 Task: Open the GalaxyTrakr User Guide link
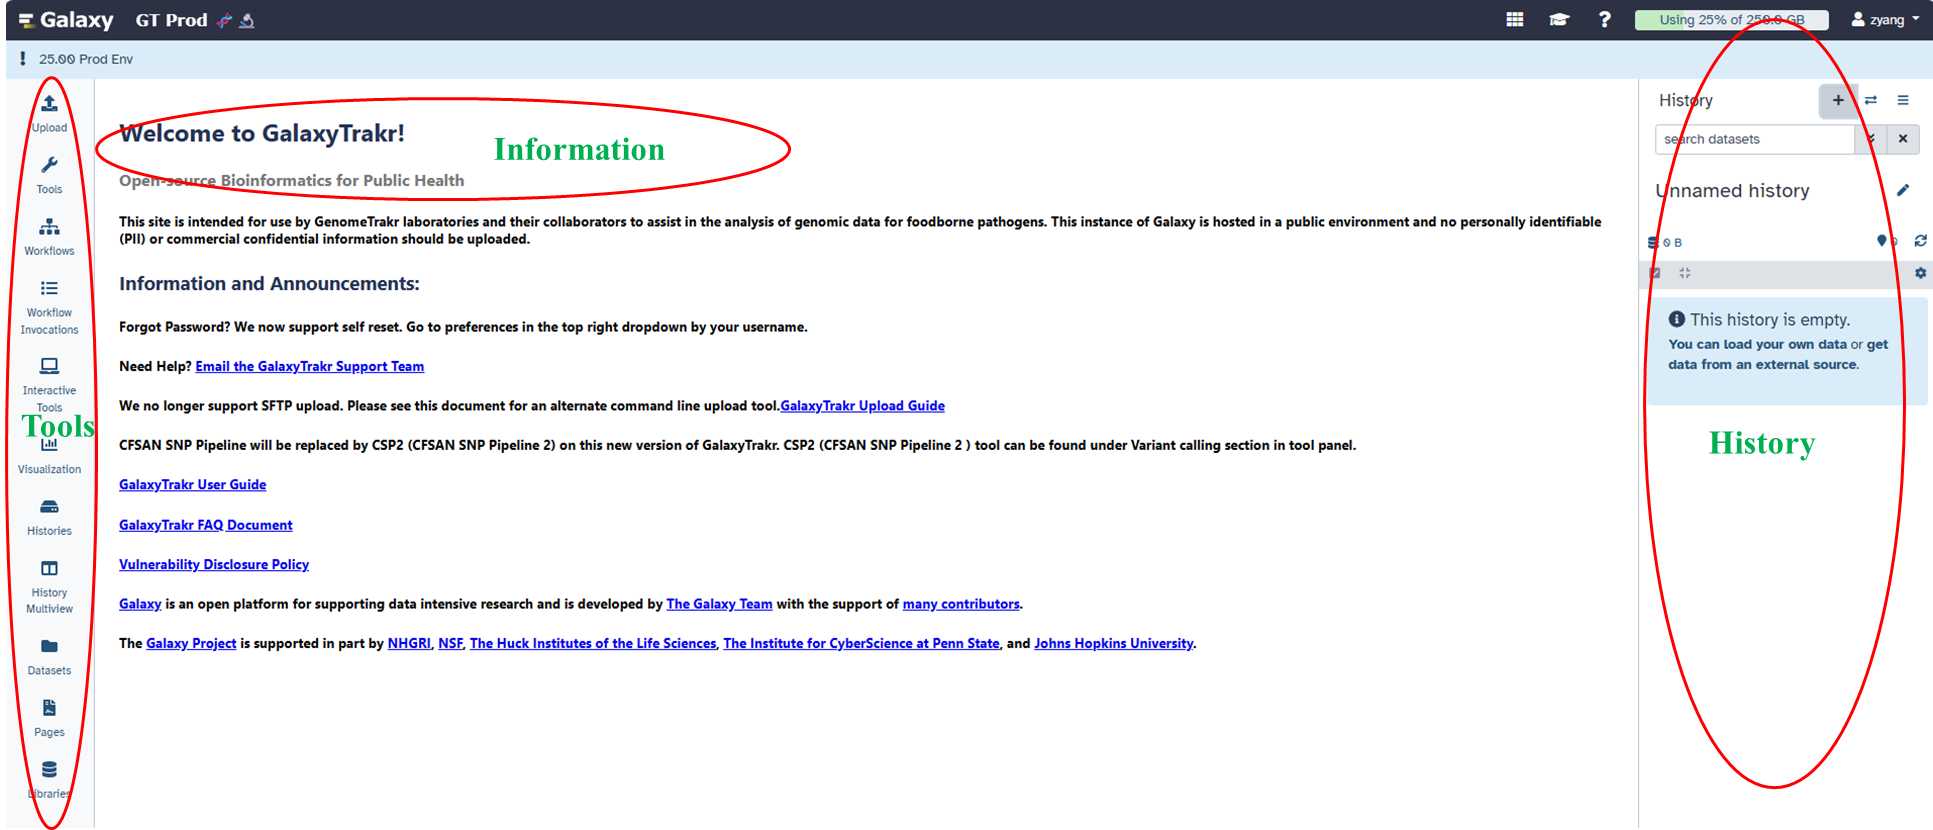point(192,485)
